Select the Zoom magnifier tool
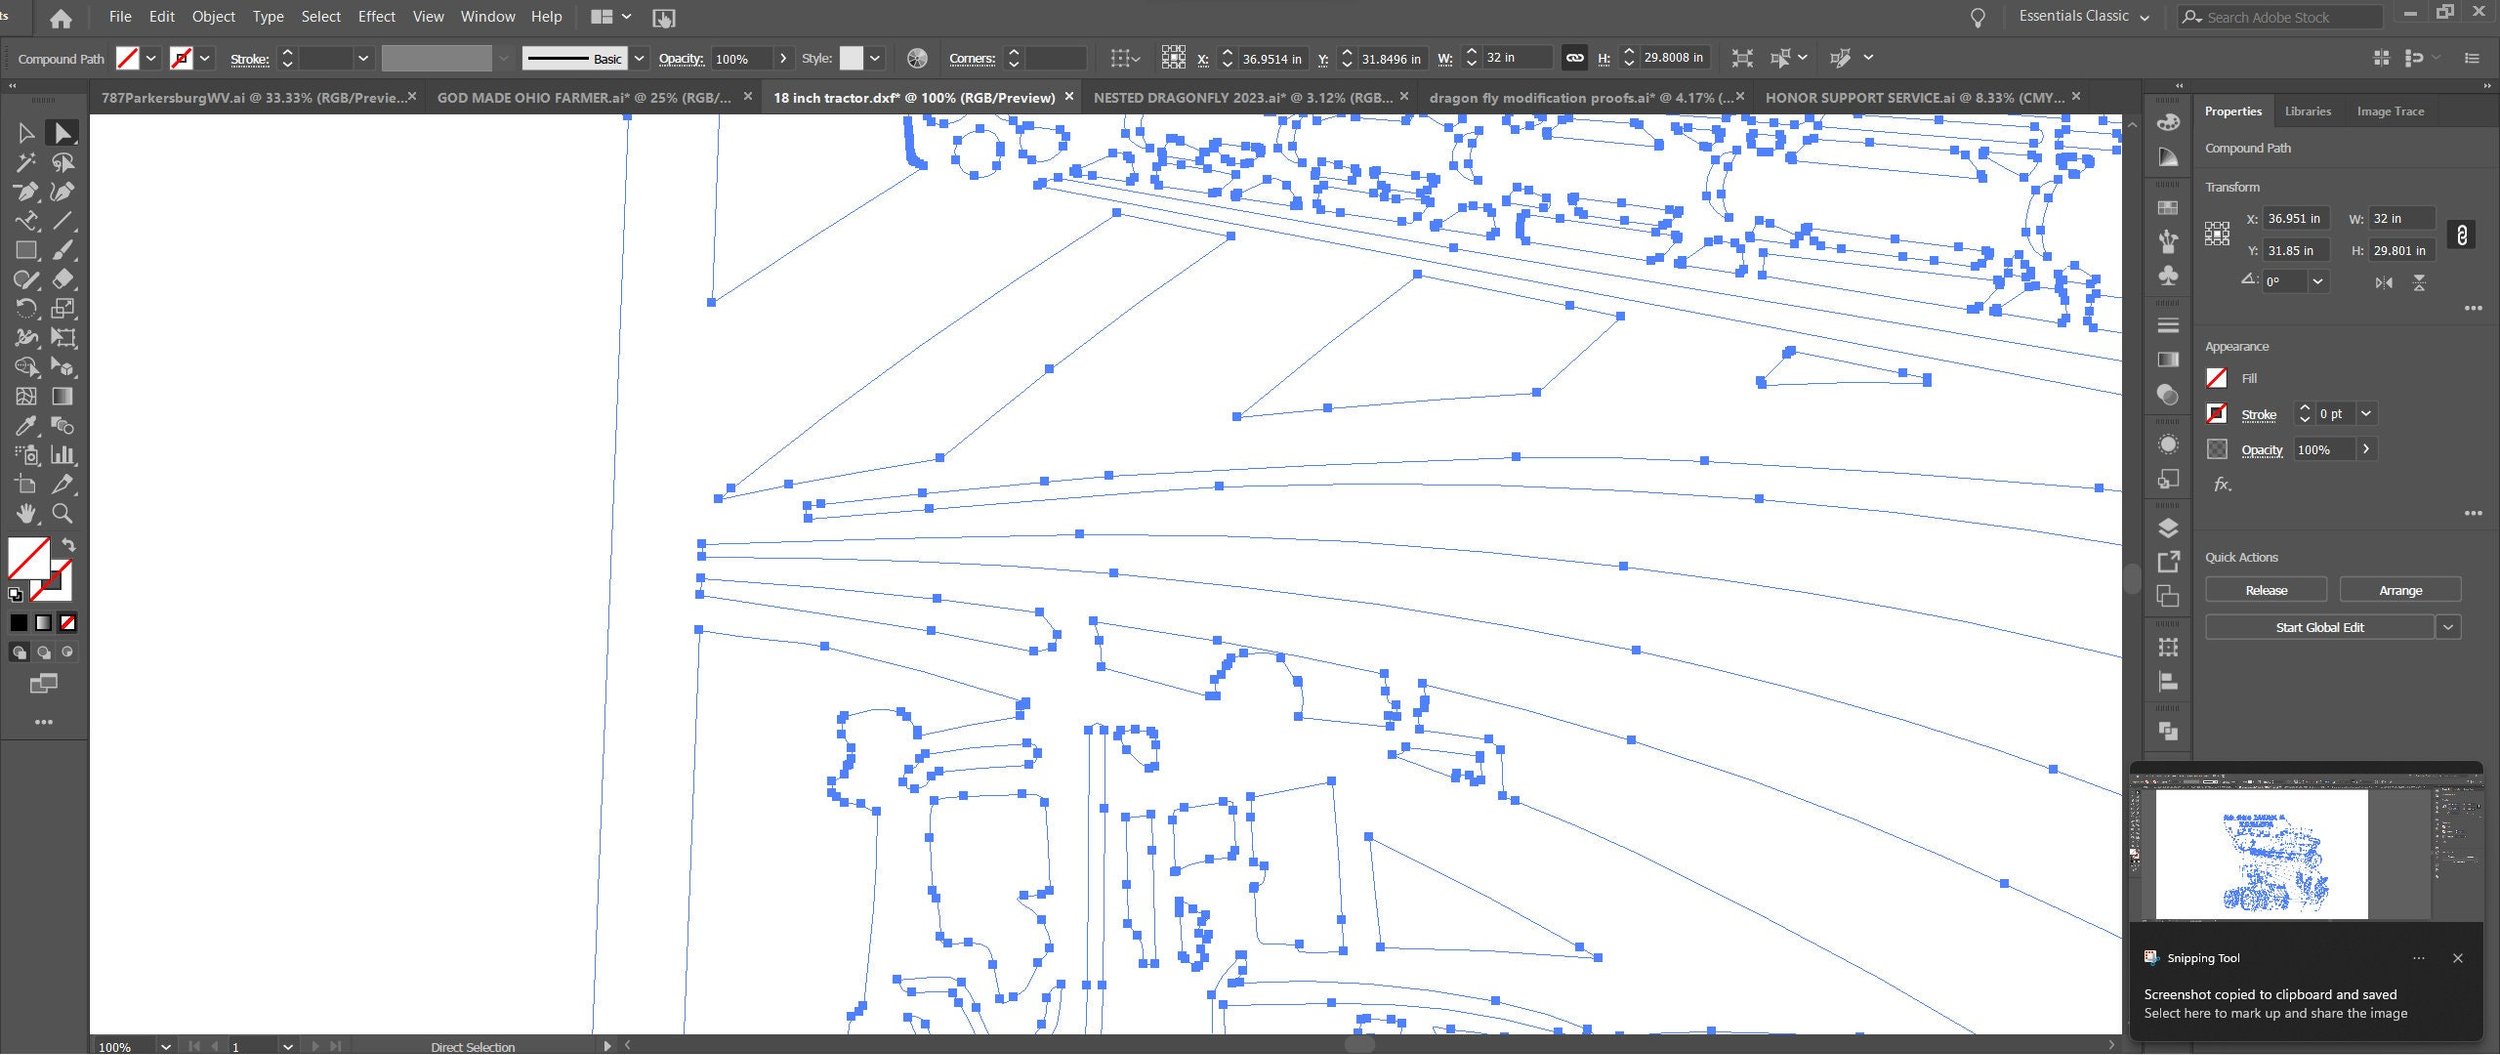2500x1055 pixels. 63,513
